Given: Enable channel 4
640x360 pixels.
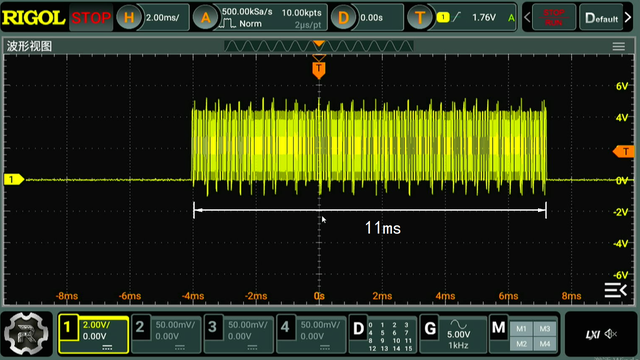Looking at the screenshot, I should coord(311,334).
